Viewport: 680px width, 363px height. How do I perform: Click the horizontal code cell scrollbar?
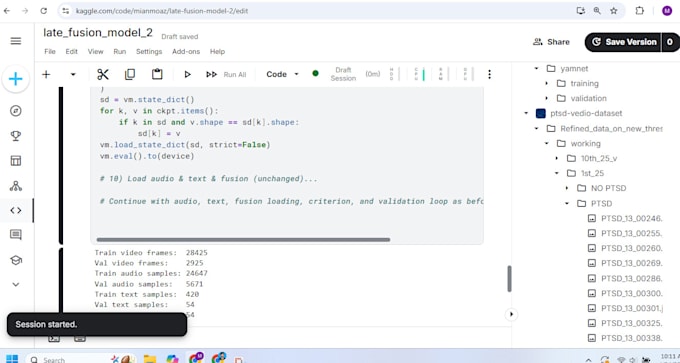pyautogui.click(x=243, y=239)
